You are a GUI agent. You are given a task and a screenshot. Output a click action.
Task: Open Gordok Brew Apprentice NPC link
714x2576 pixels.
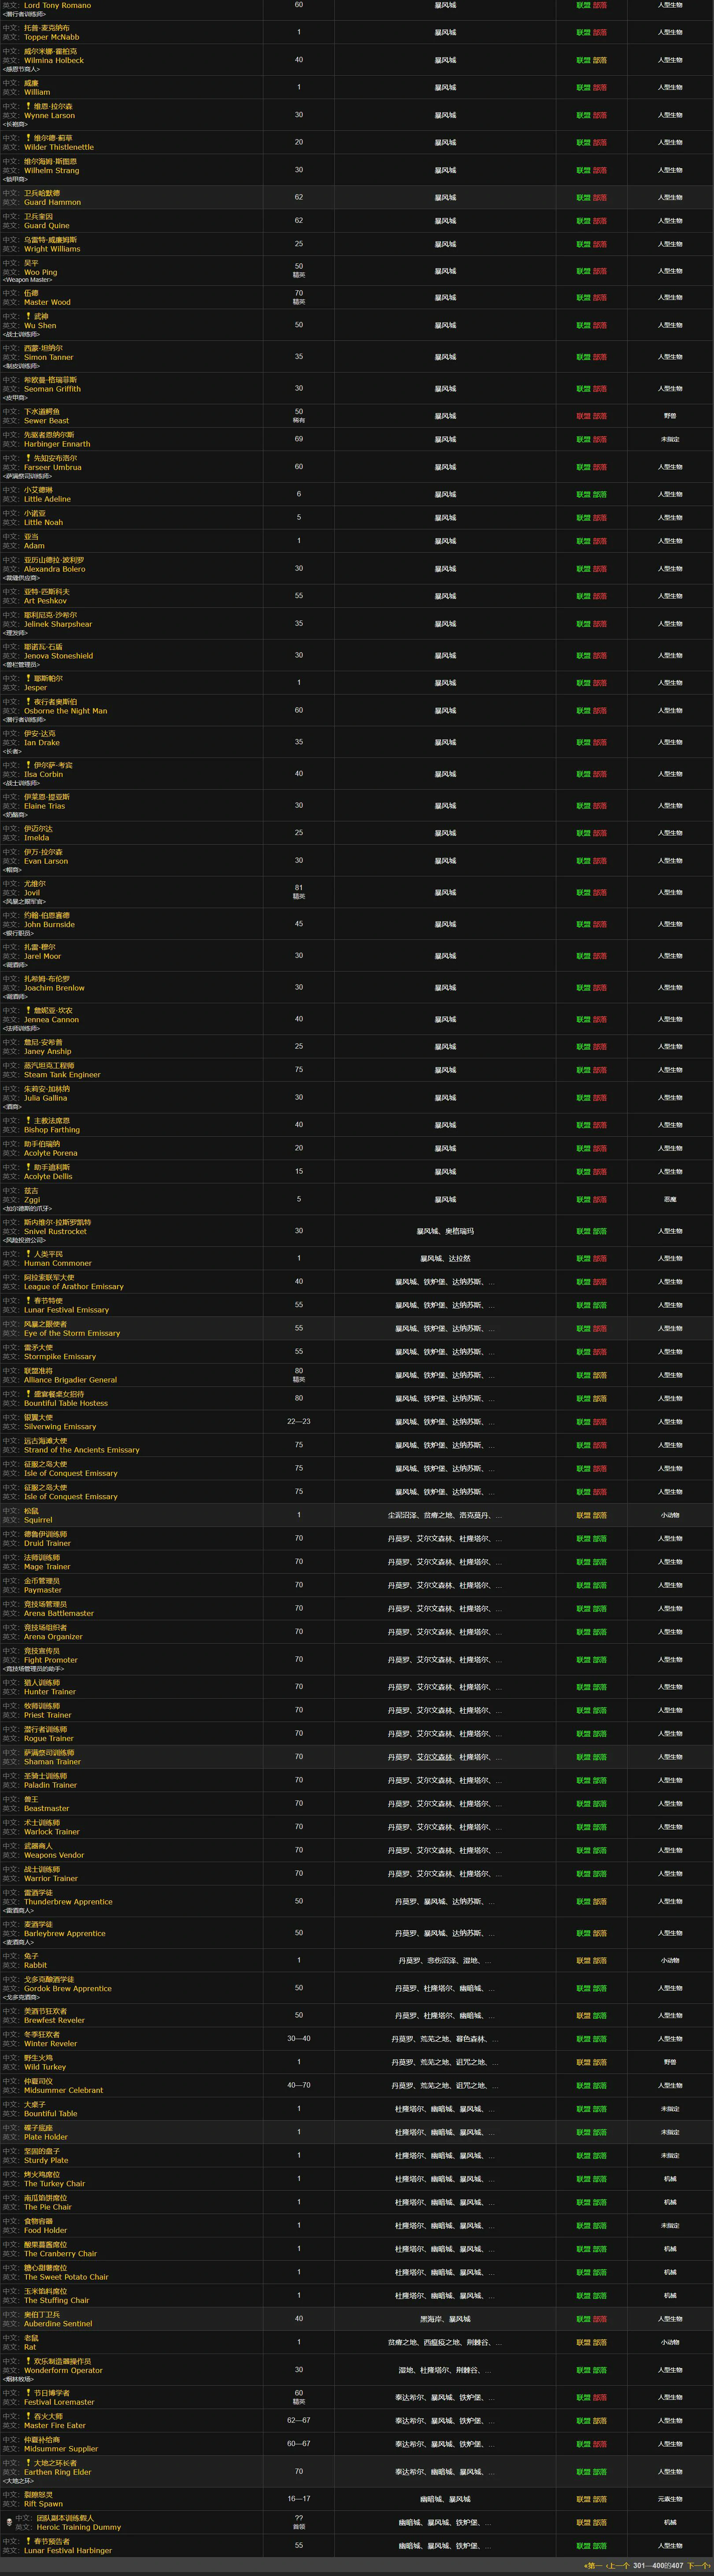68,1988
